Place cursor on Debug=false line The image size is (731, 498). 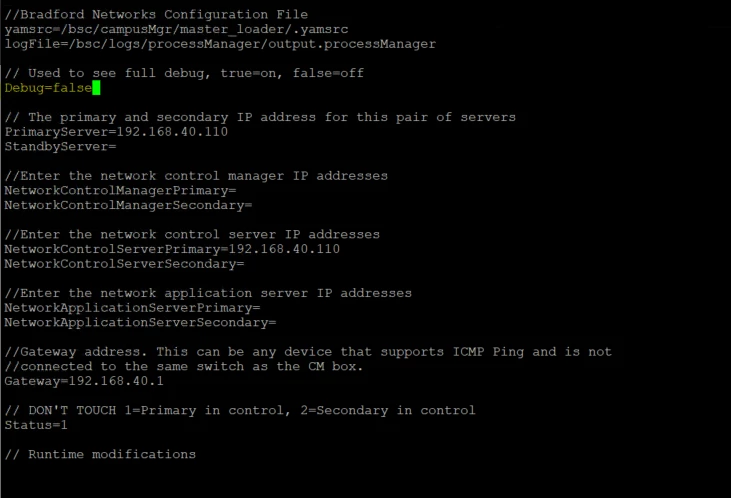point(48,88)
